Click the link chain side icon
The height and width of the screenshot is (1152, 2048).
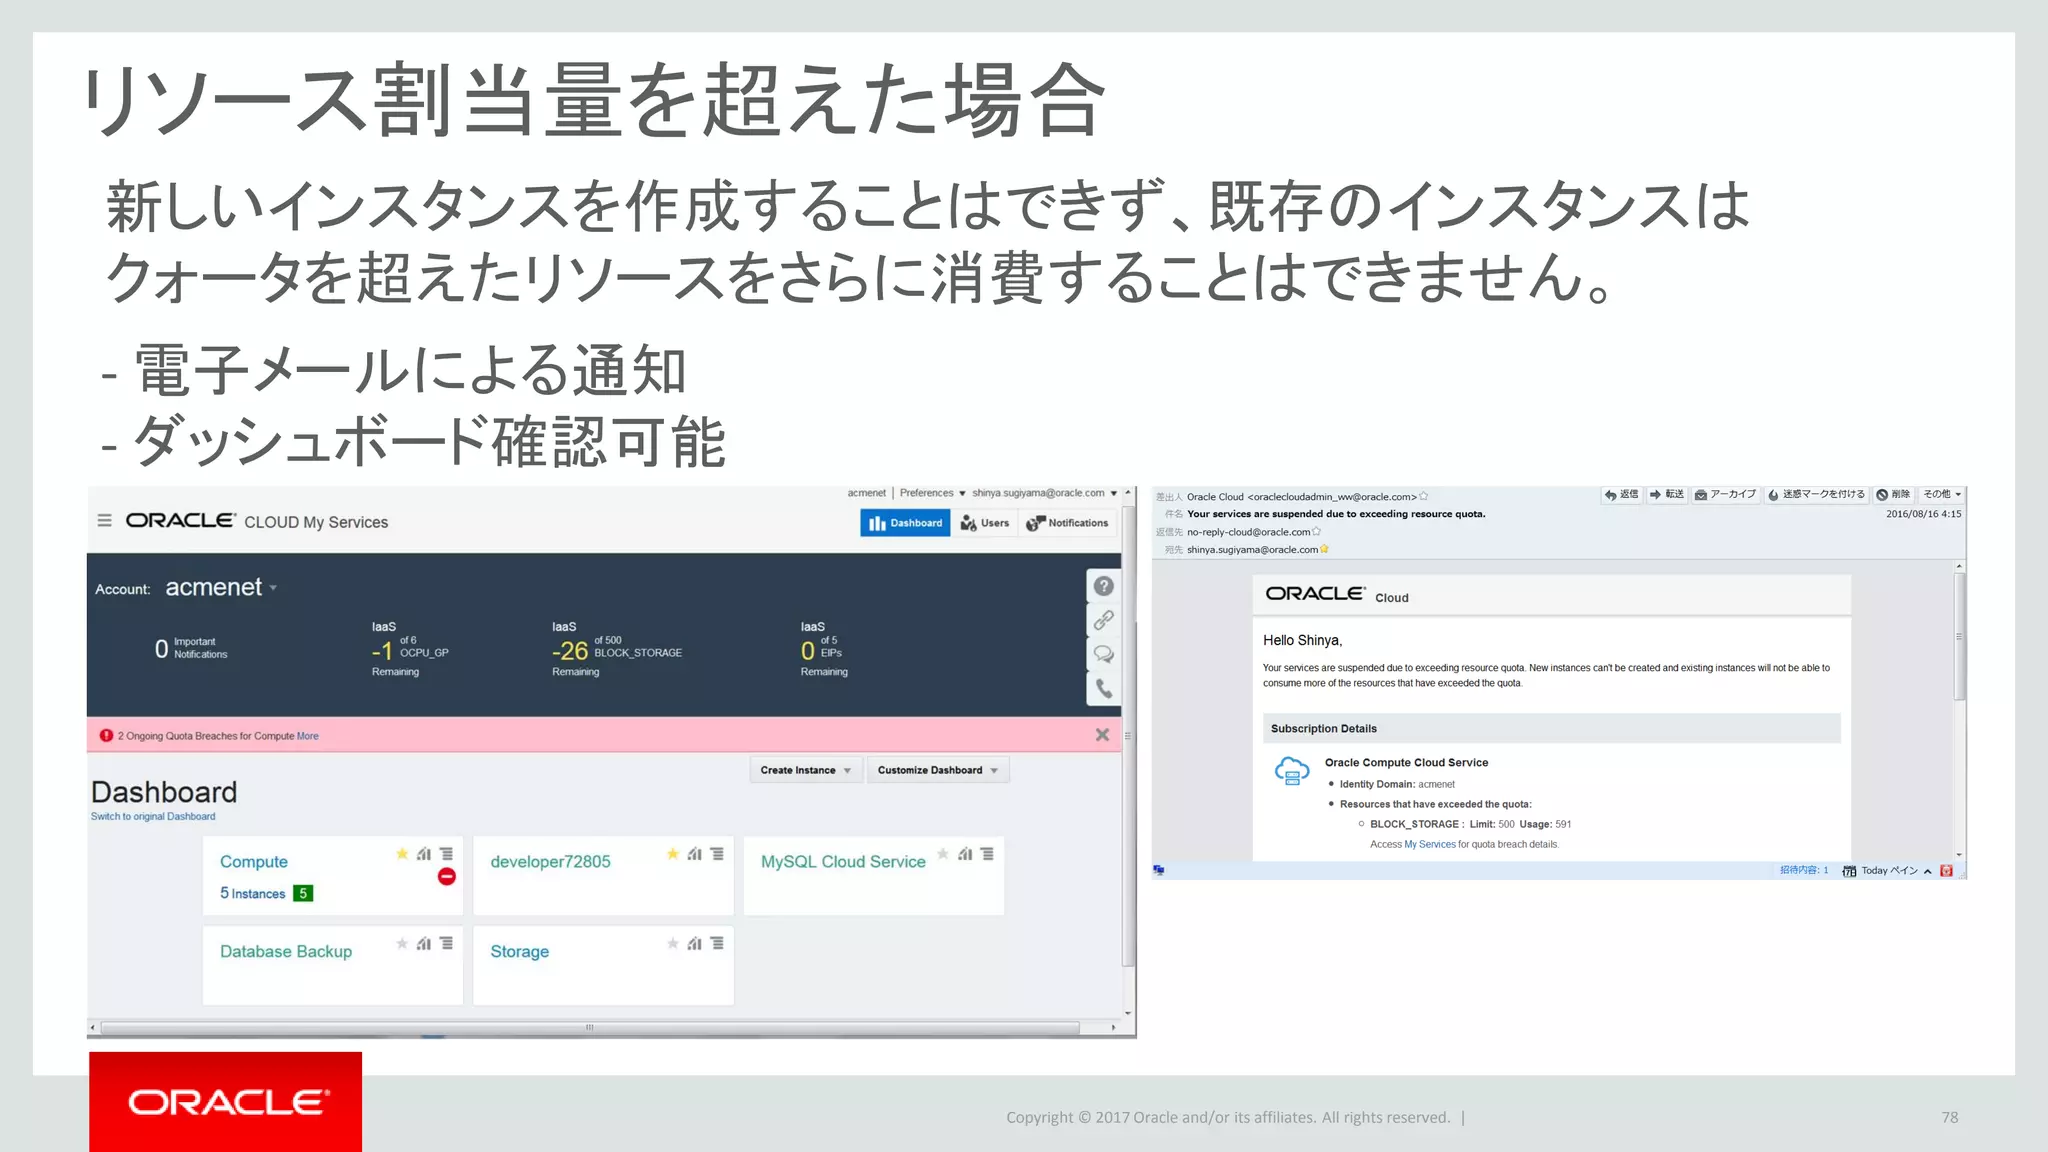[x=1104, y=620]
